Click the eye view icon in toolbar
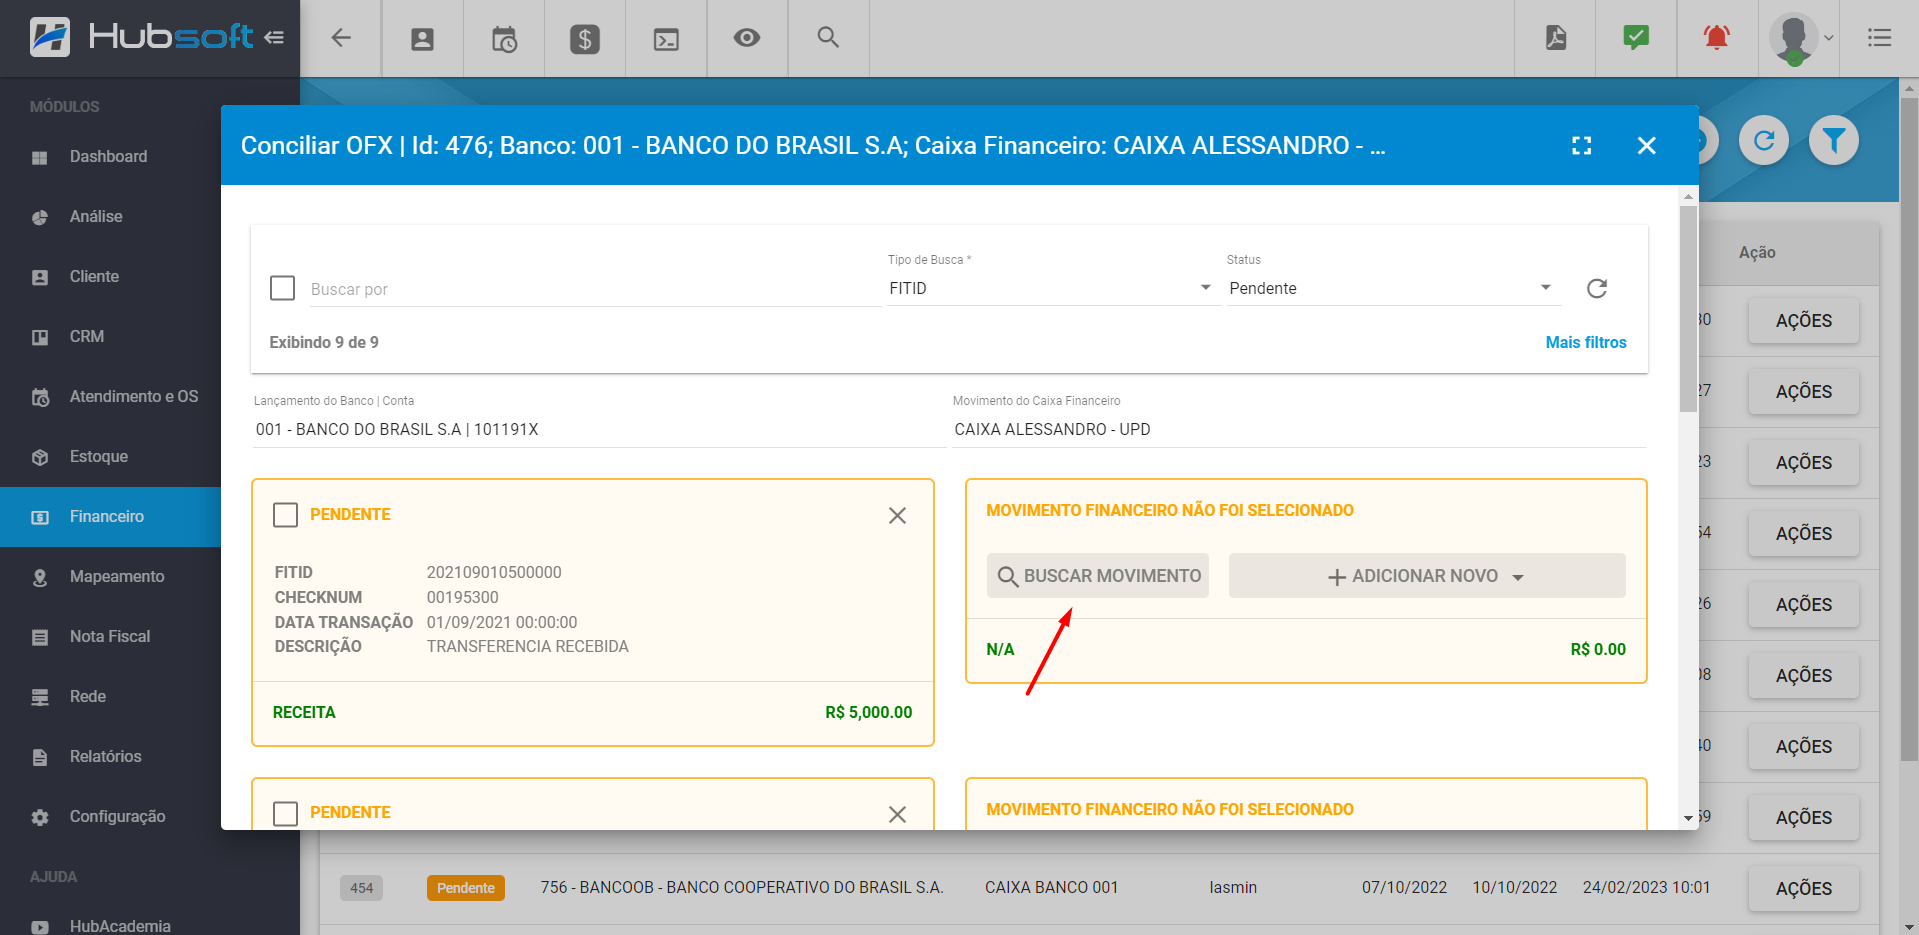The width and height of the screenshot is (1919, 935). [747, 38]
